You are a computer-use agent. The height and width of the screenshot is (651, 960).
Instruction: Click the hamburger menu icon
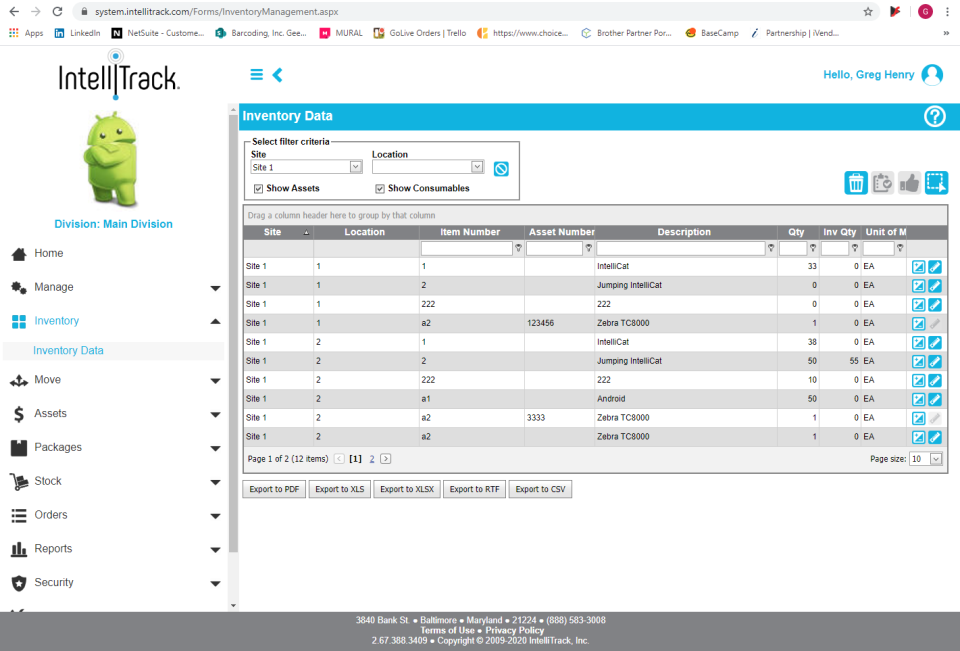[x=257, y=75]
